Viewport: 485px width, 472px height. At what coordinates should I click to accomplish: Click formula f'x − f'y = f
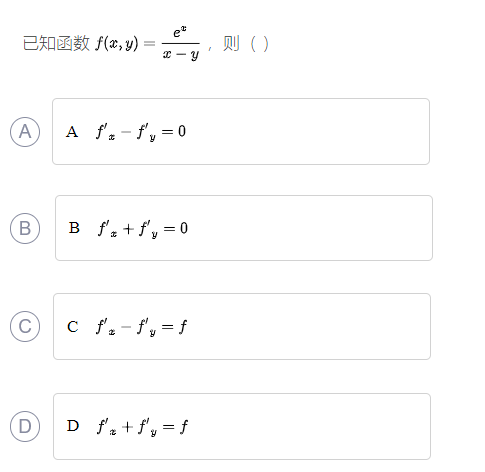click(141, 327)
